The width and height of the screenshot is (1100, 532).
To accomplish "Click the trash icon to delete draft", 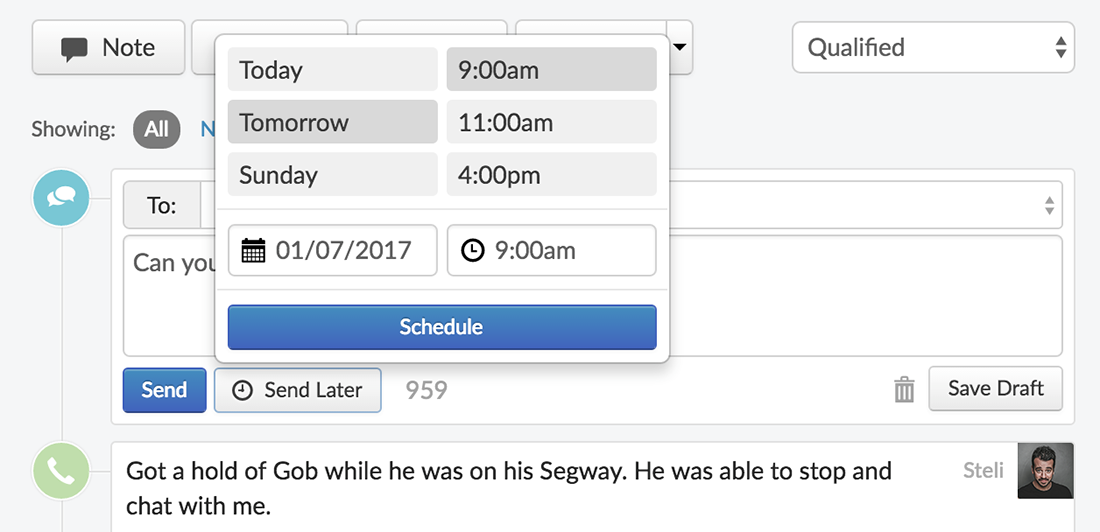I will coord(904,389).
